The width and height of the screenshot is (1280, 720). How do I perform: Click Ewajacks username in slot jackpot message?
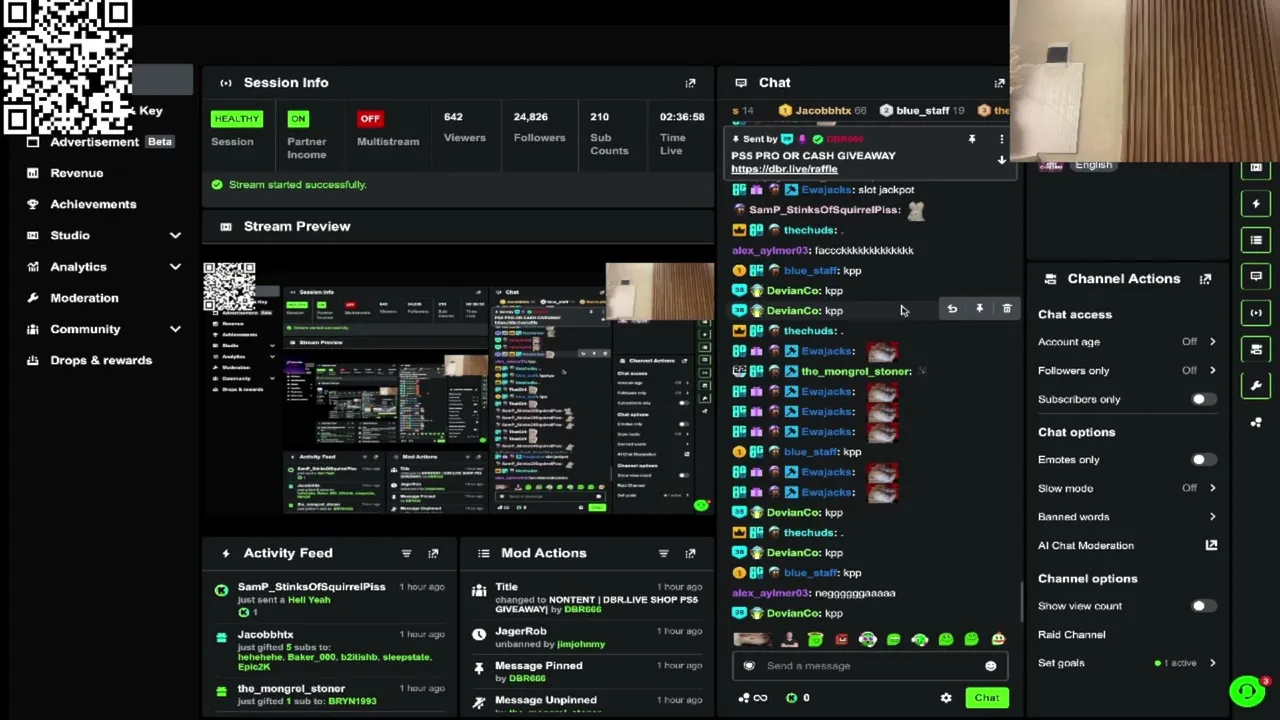click(827, 190)
